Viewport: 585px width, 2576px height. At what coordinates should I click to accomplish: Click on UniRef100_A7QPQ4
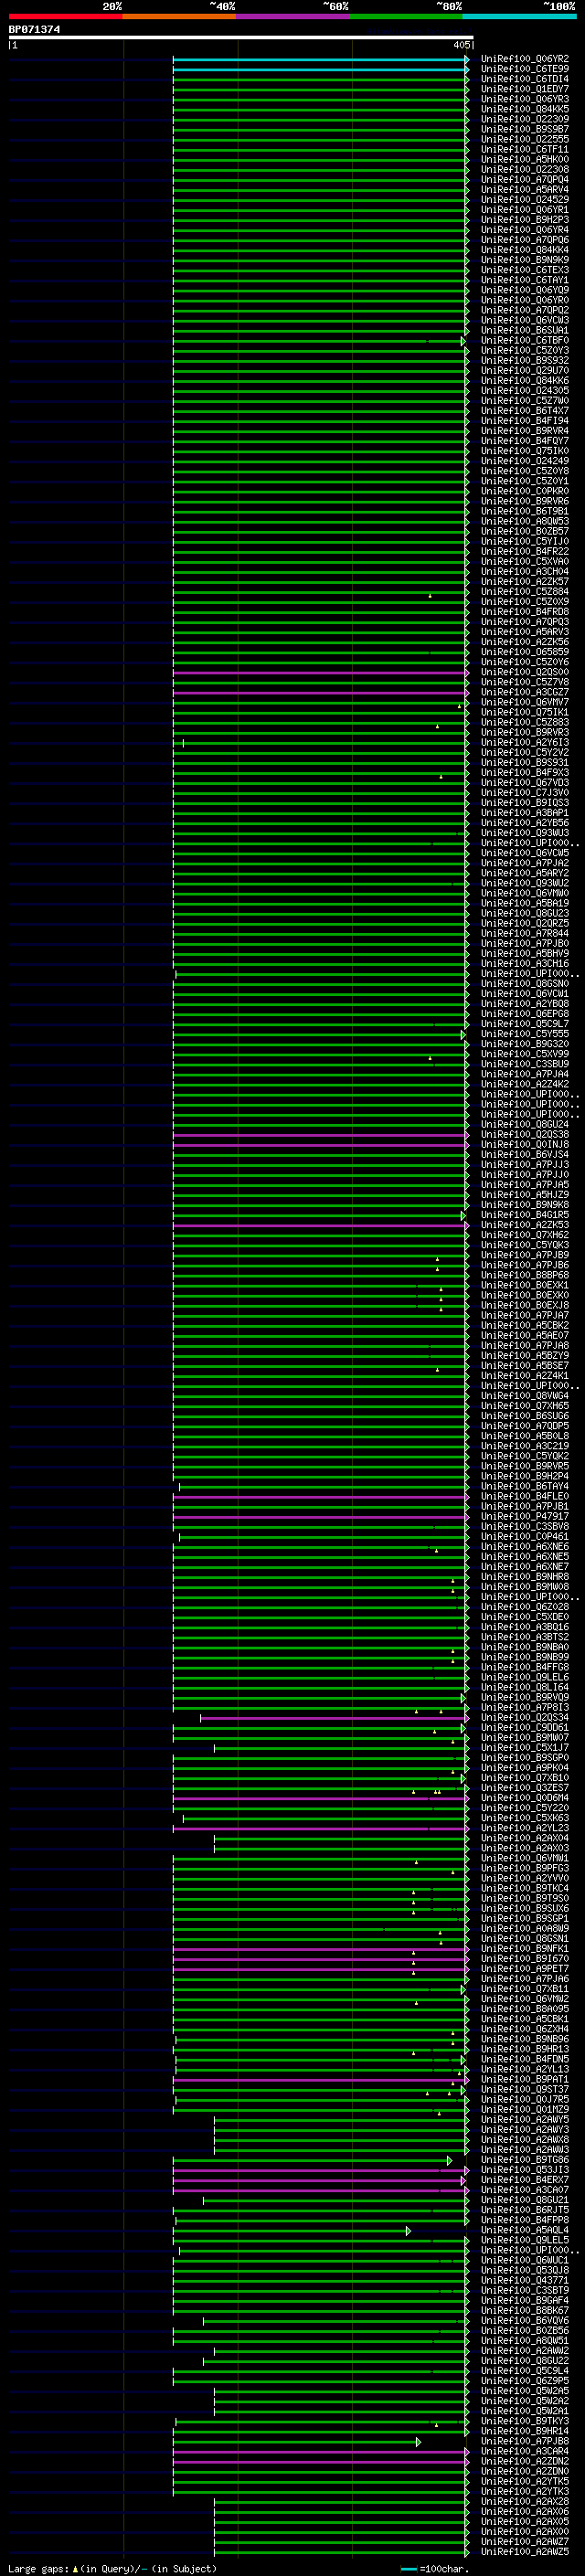pos(524,180)
